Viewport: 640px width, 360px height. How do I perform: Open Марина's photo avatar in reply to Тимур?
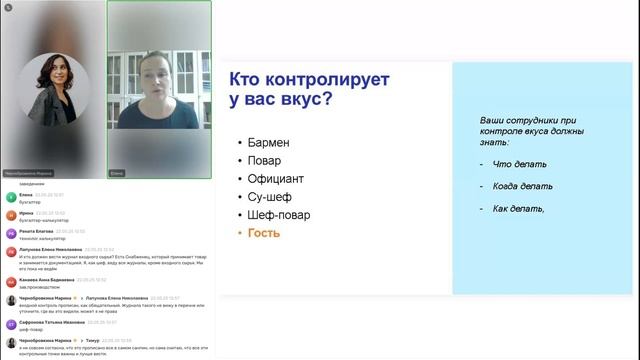[11, 343]
